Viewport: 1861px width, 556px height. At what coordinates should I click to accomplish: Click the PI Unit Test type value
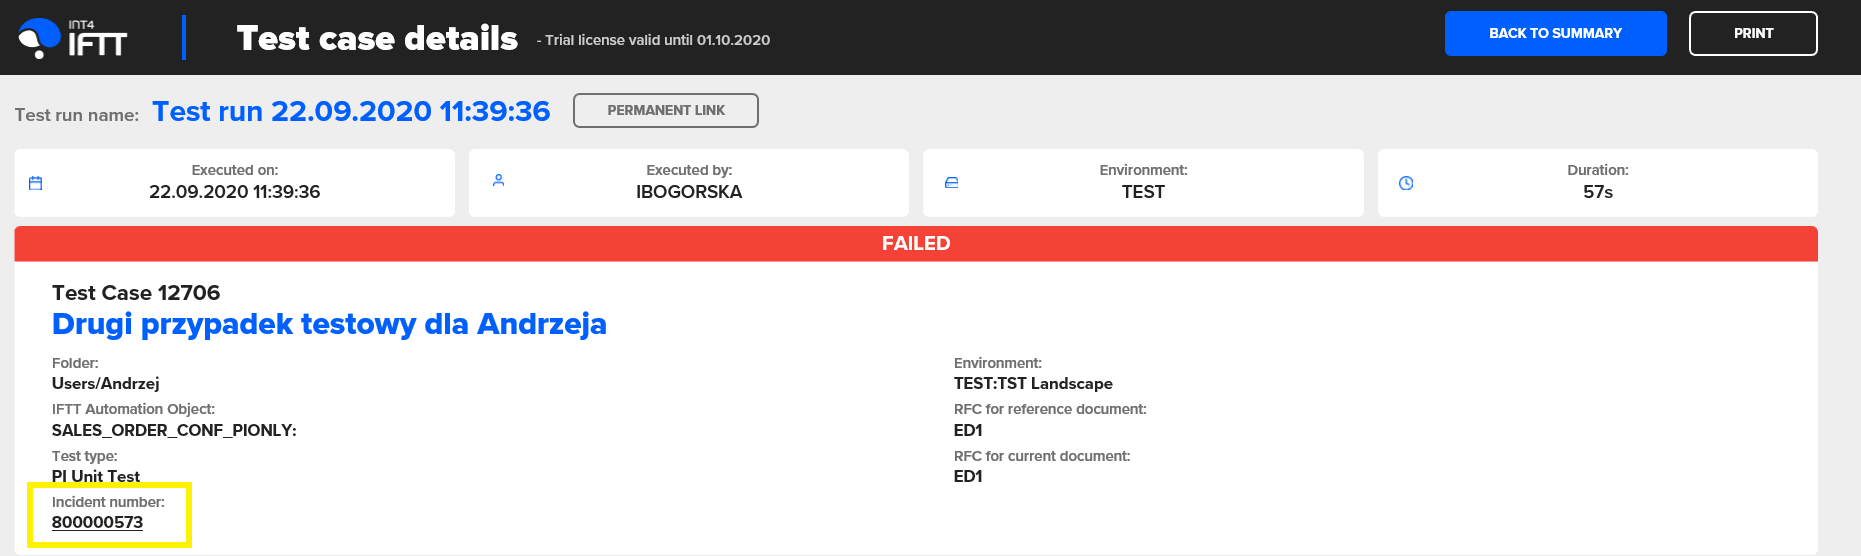coord(96,476)
